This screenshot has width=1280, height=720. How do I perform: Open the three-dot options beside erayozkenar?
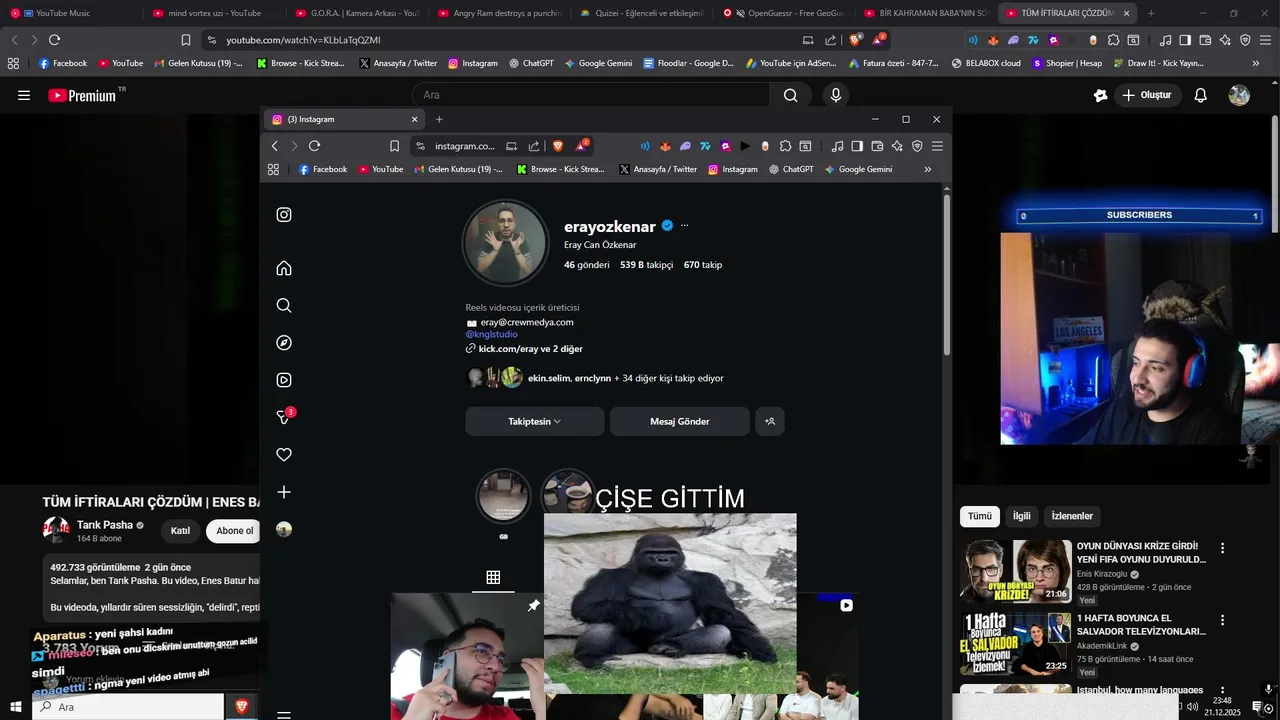pyautogui.click(x=684, y=226)
